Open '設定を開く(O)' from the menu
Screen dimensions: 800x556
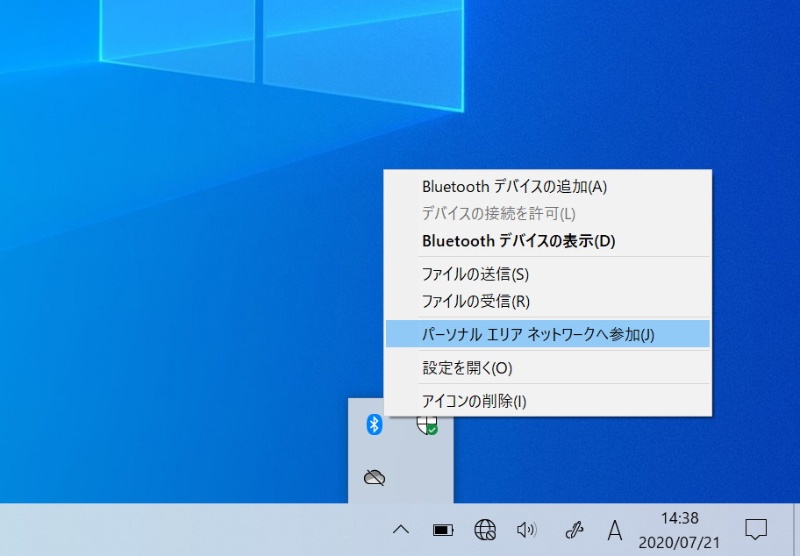point(467,368)
